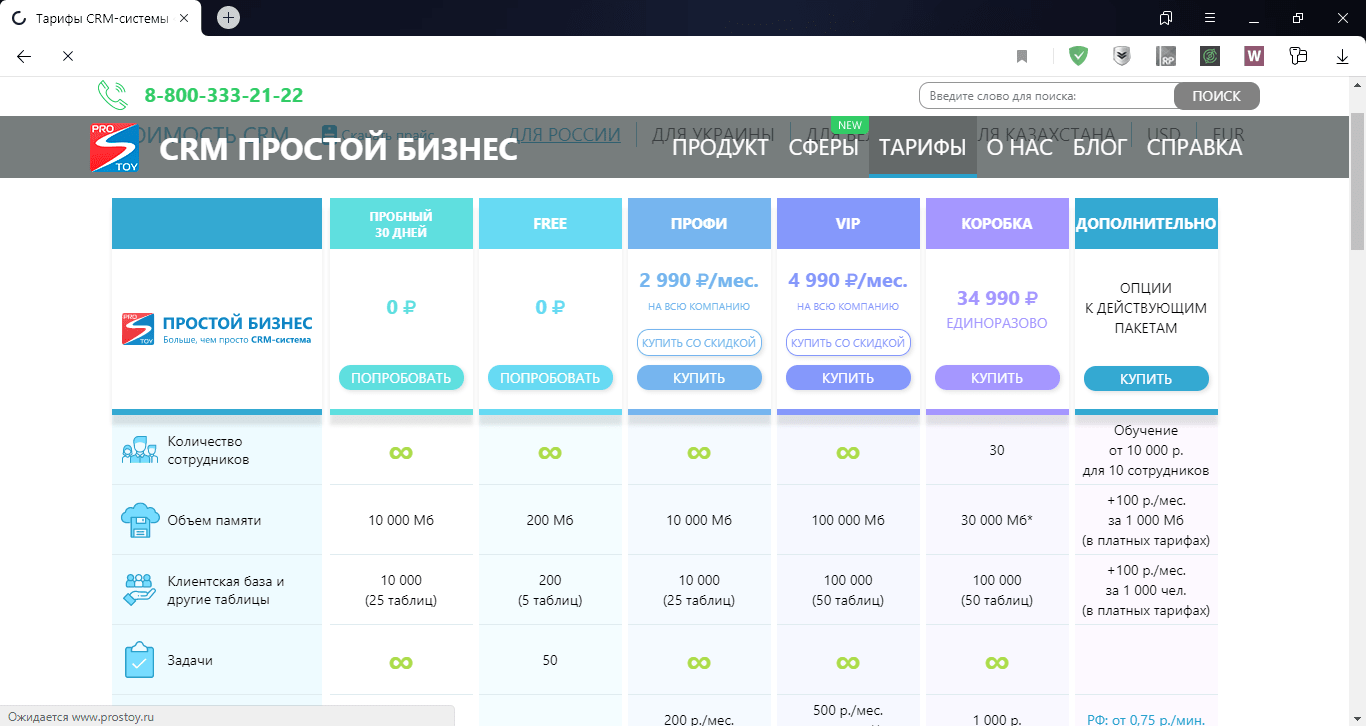Click the 2 990 ₽/мес. price
The image size is (1366, 726).
pos(699,280)
